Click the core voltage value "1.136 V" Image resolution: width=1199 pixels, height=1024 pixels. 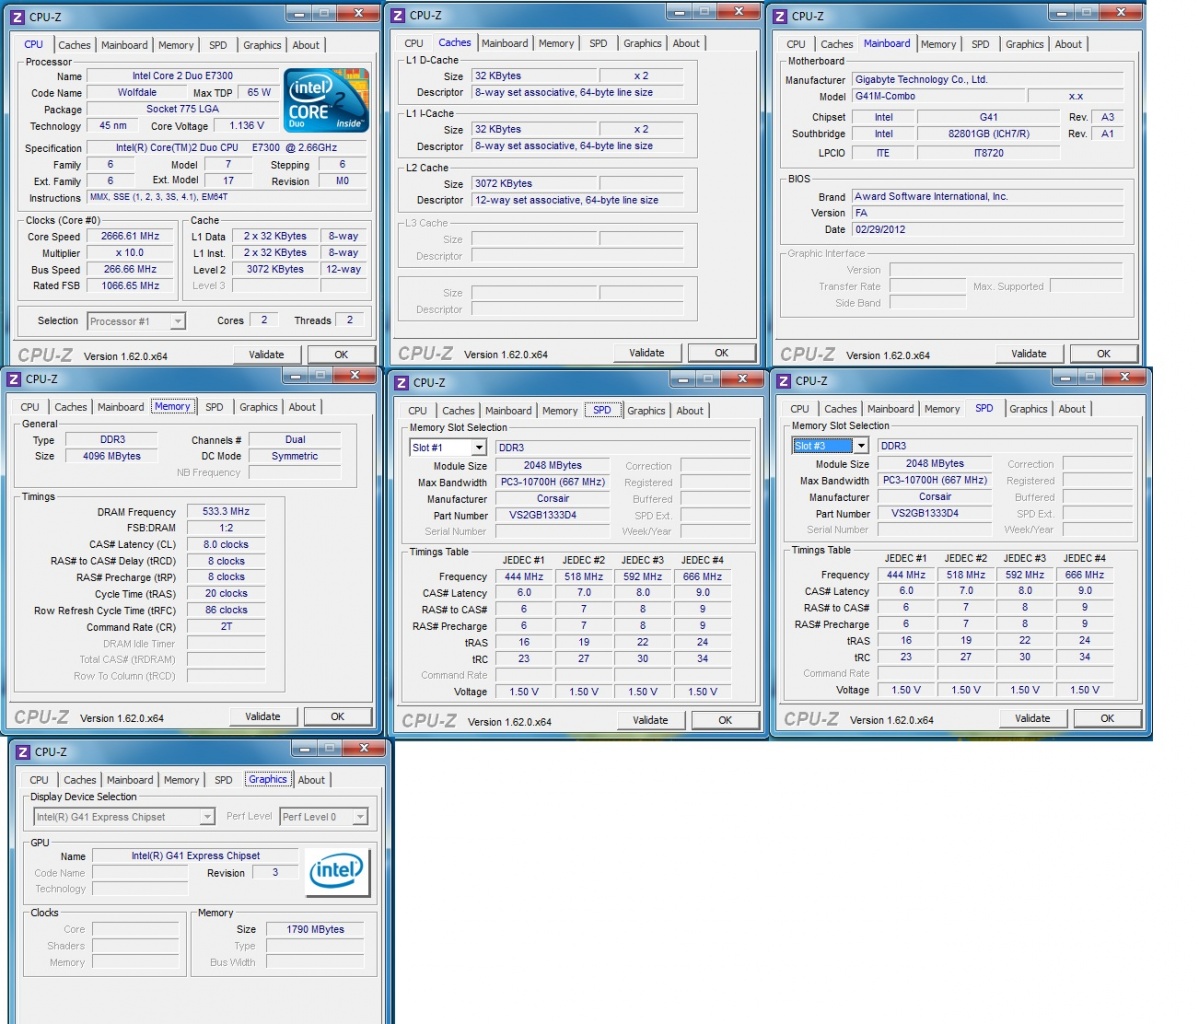pos(246,125)
